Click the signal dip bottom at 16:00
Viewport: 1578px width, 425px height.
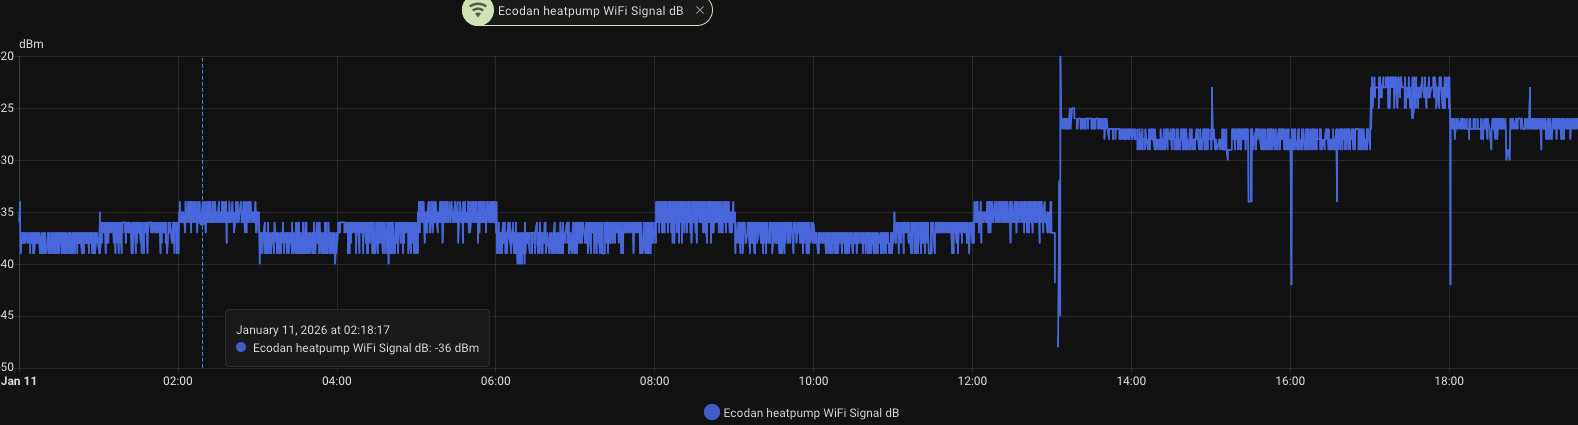[1291, 282]
